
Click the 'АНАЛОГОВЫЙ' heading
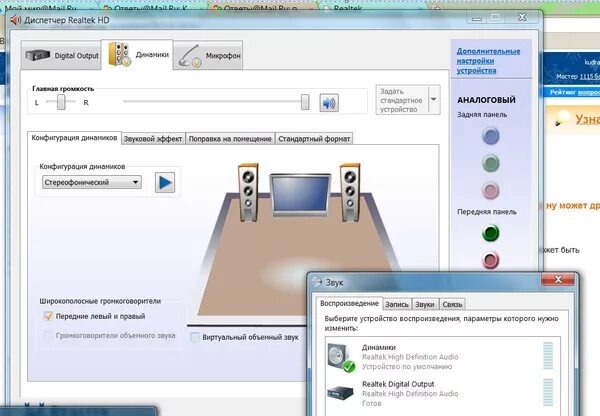(486, 100)
